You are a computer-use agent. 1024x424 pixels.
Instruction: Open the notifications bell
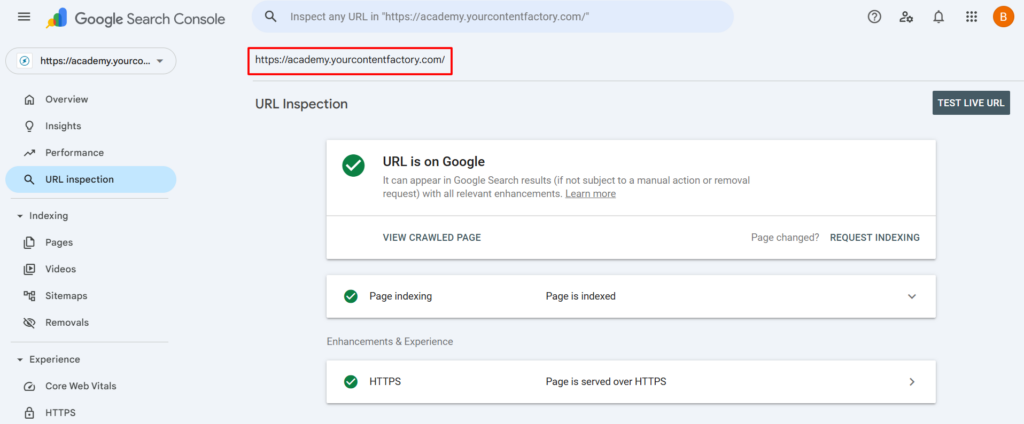point(938,17)
